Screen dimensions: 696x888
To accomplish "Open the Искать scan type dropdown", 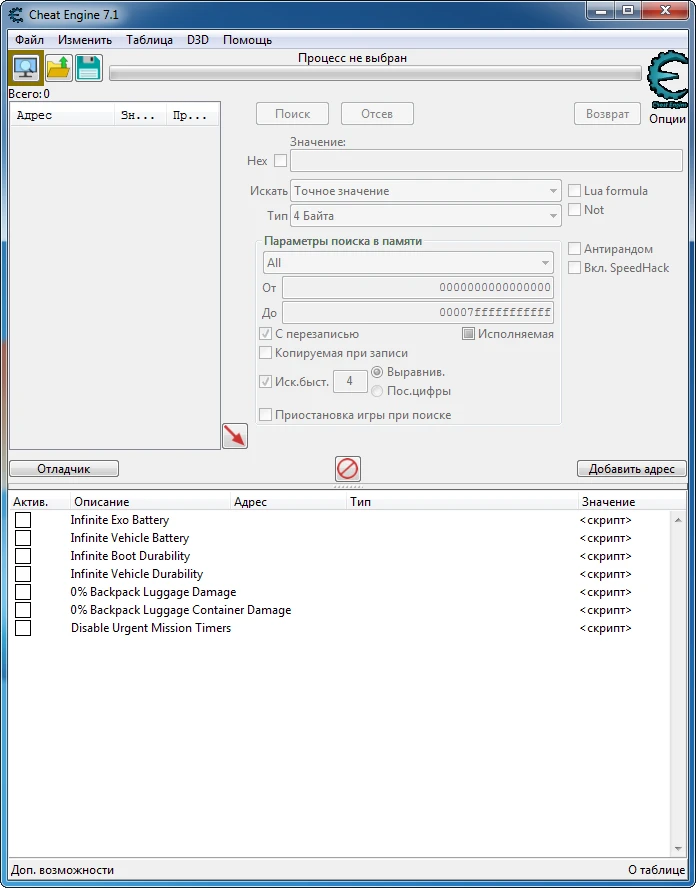I will 425,191.
